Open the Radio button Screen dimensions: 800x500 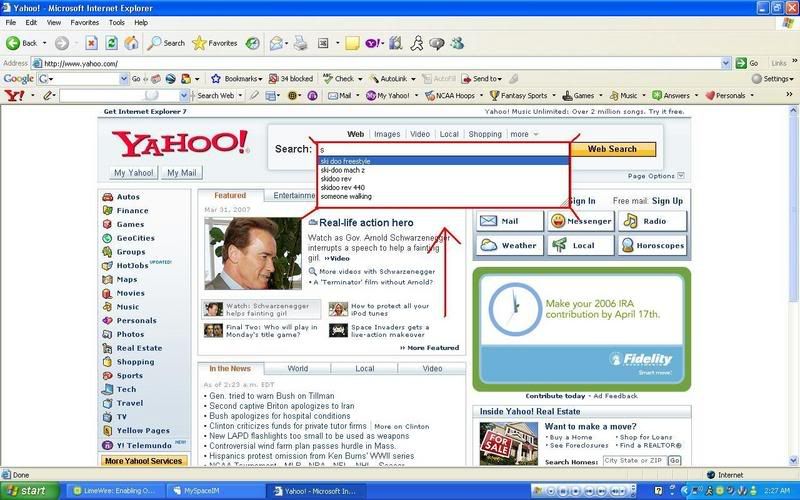tap(653, 221)
